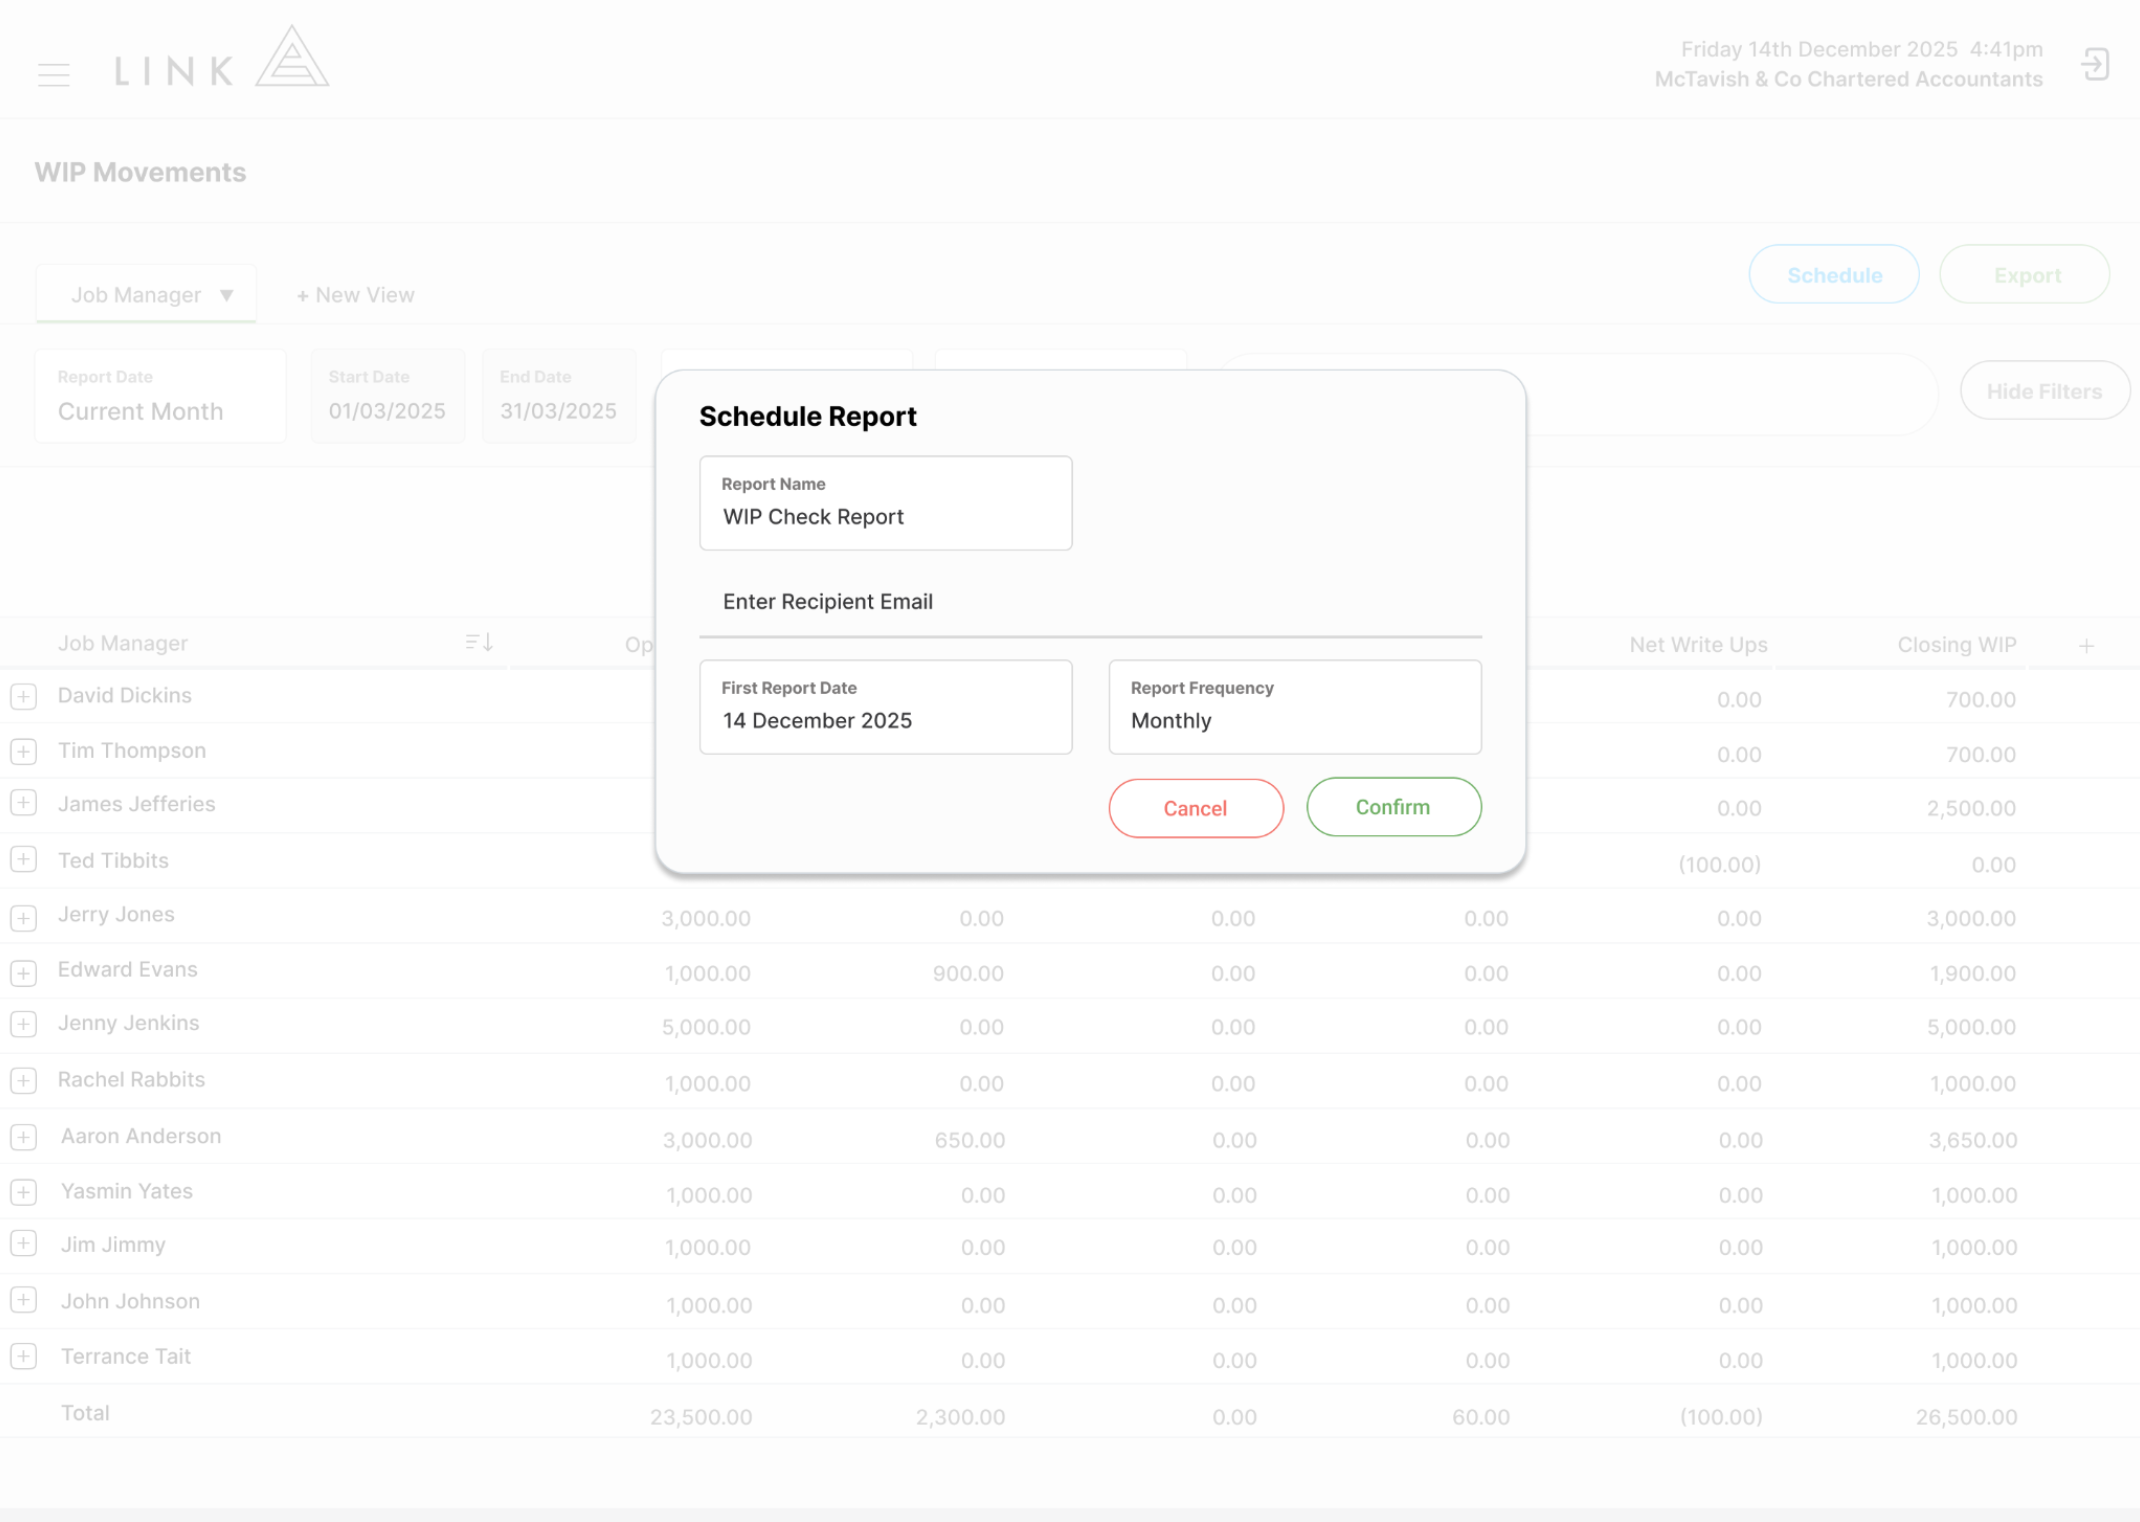
Task: Click the + New View tab
Action: [356, 295]
